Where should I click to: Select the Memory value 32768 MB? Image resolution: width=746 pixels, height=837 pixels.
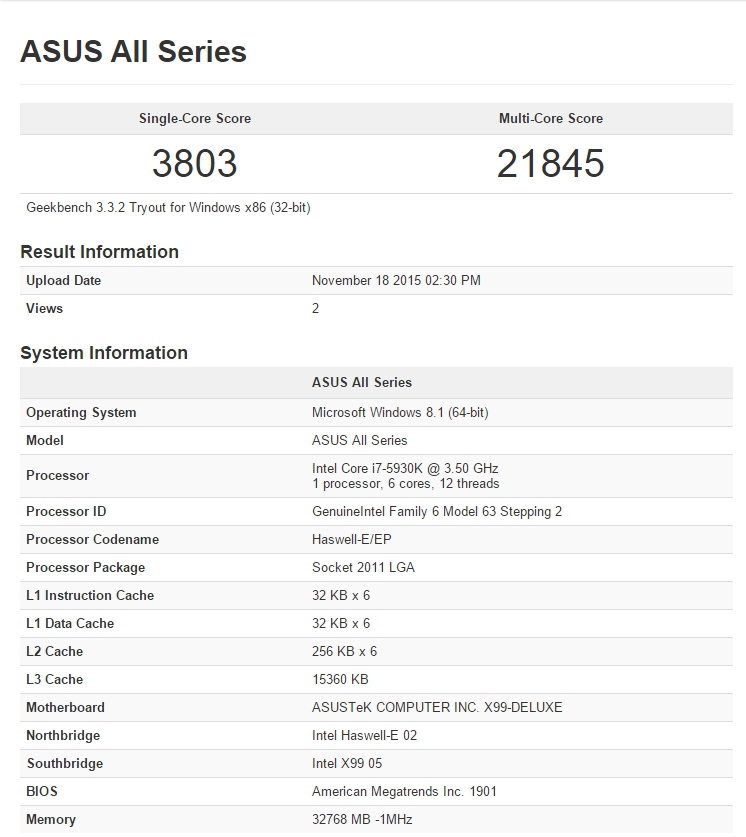[362, 820]
